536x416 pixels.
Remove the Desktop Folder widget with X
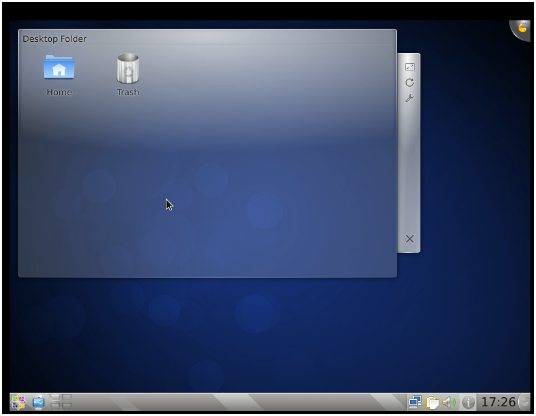click(410, 239)
